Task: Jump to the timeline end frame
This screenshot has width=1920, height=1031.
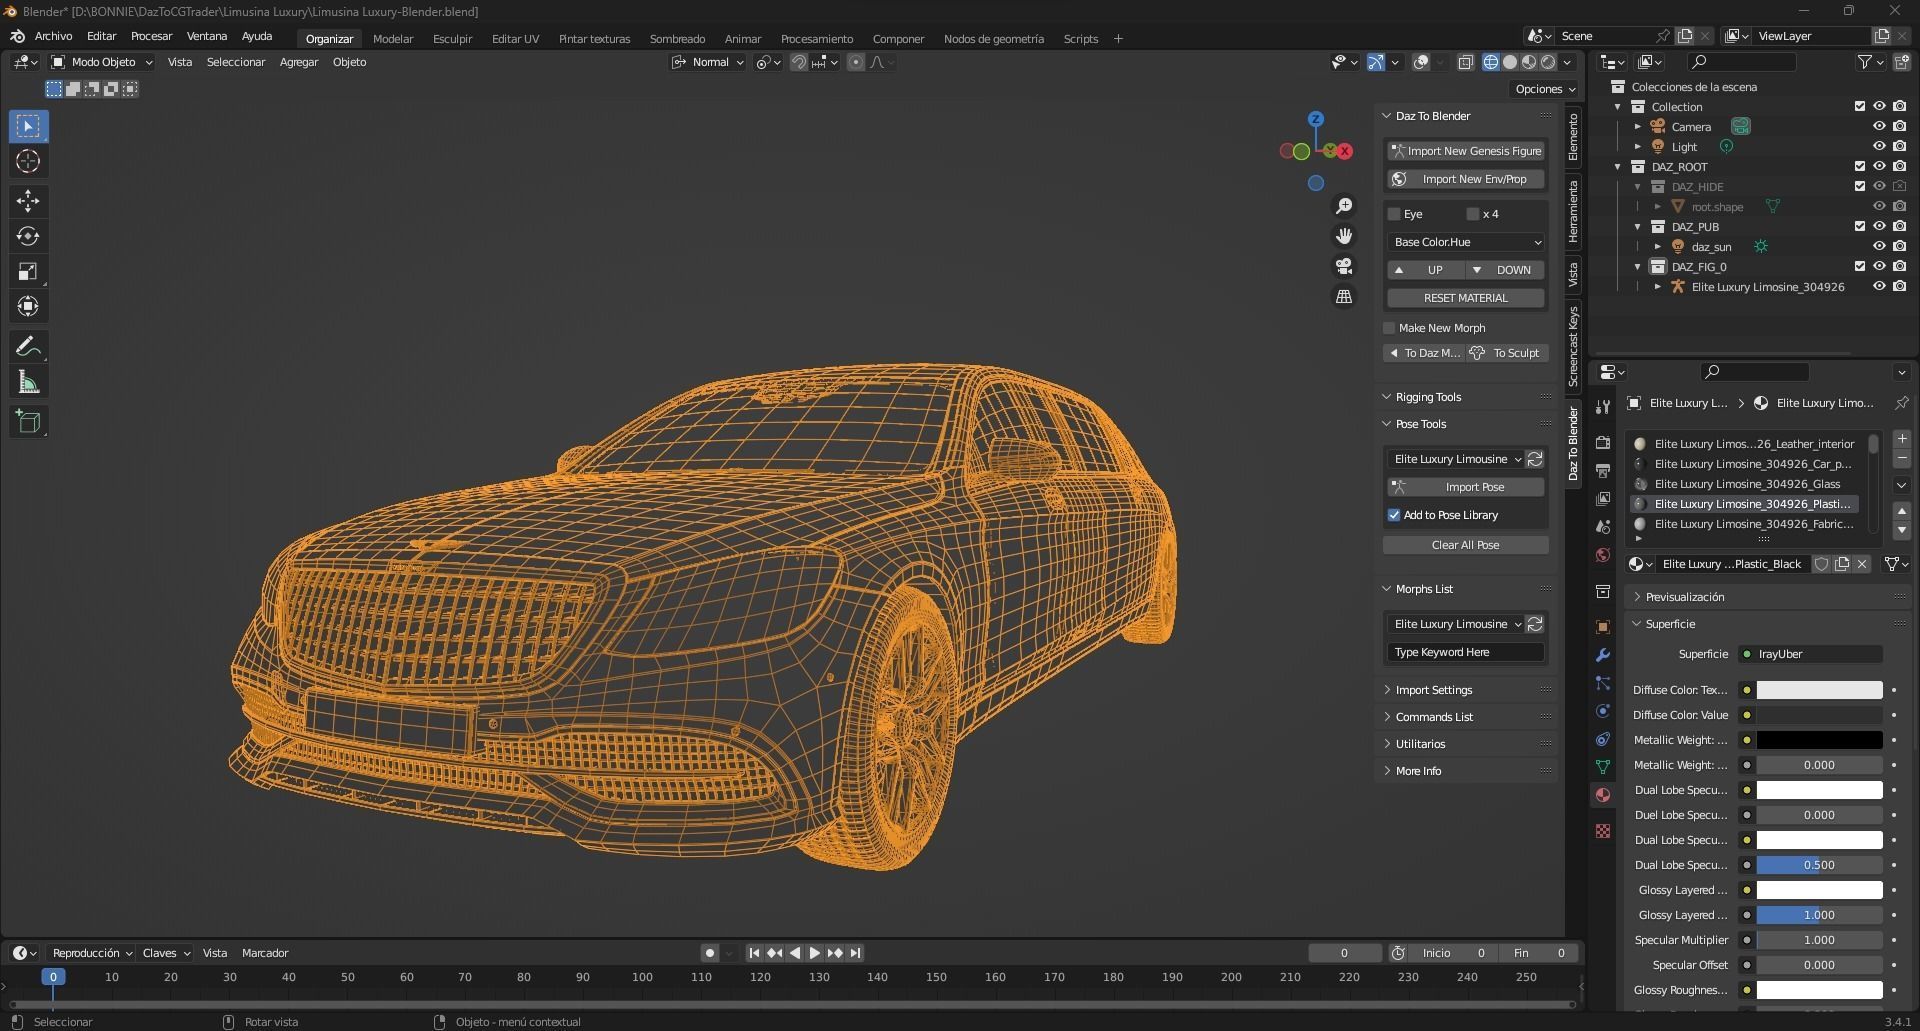Action: 855,953
